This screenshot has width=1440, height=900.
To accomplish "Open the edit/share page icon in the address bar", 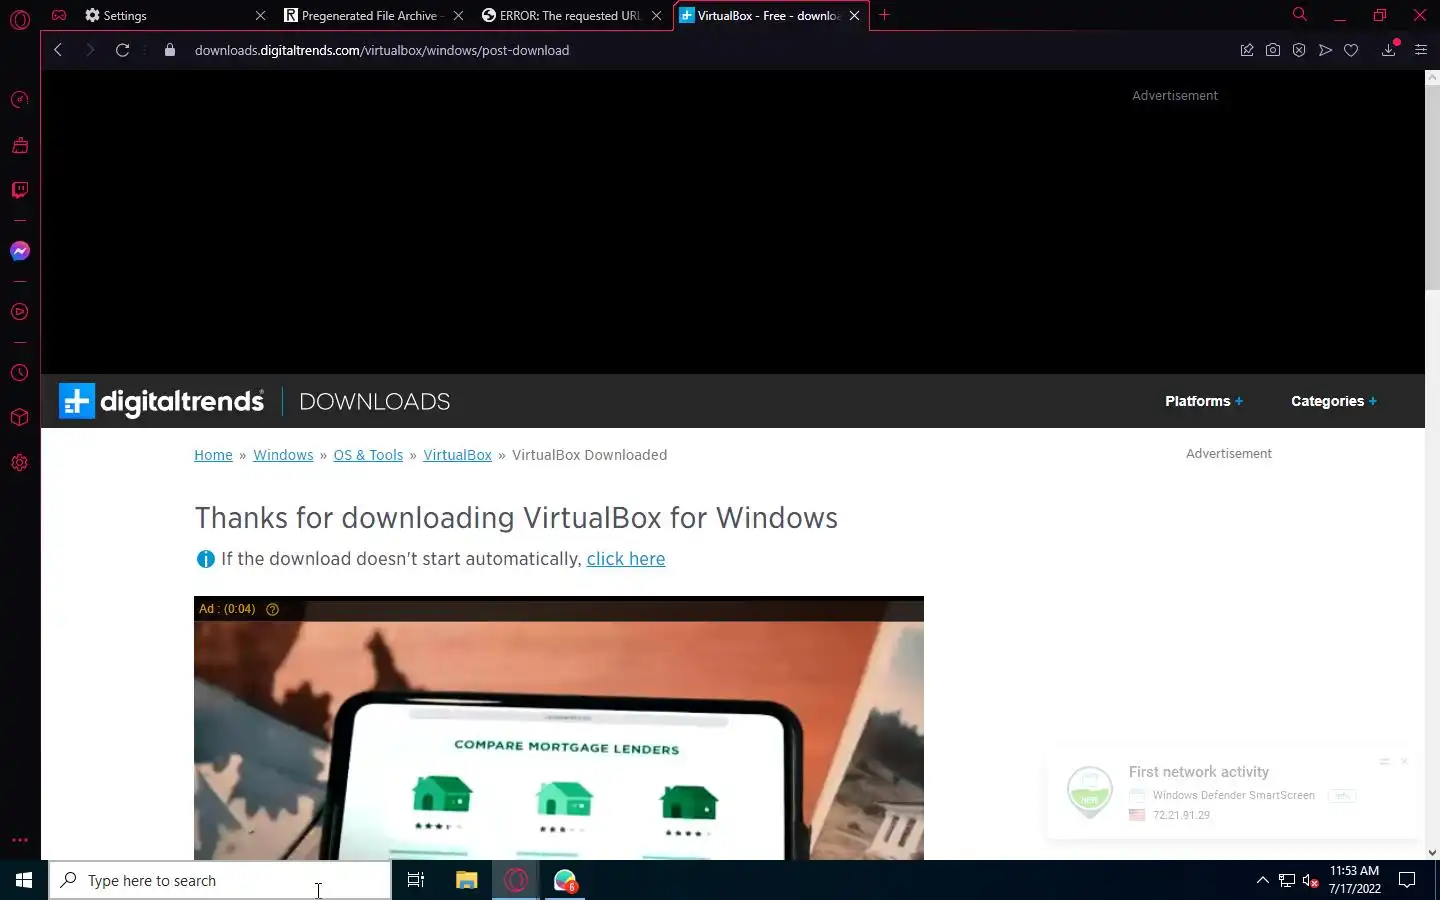I will click(x=1247, y=50).
